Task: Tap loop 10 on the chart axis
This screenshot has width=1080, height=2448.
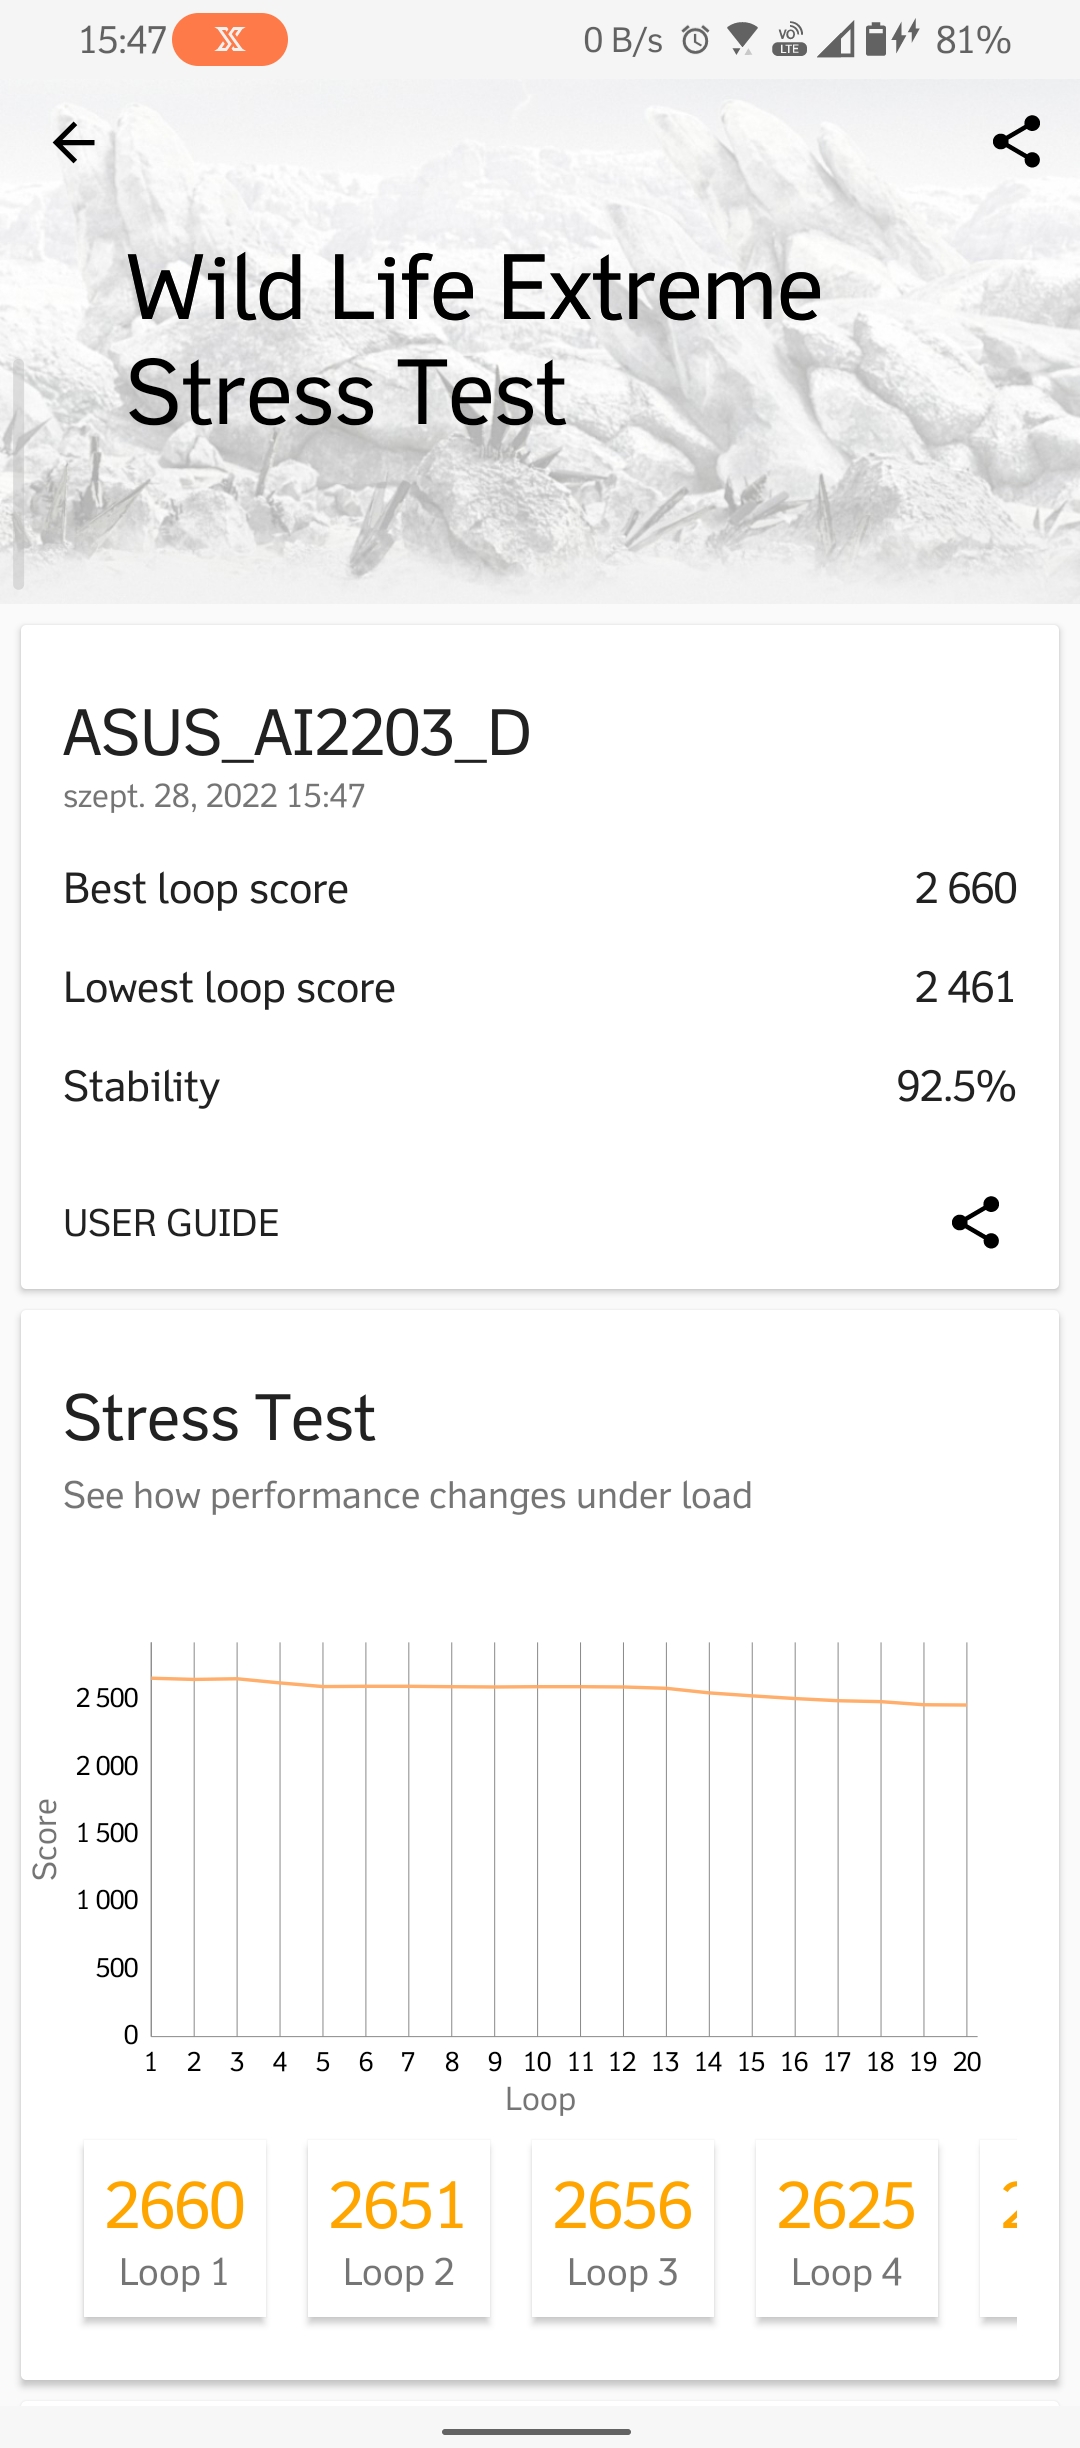Action: [x=537, y=2062]
